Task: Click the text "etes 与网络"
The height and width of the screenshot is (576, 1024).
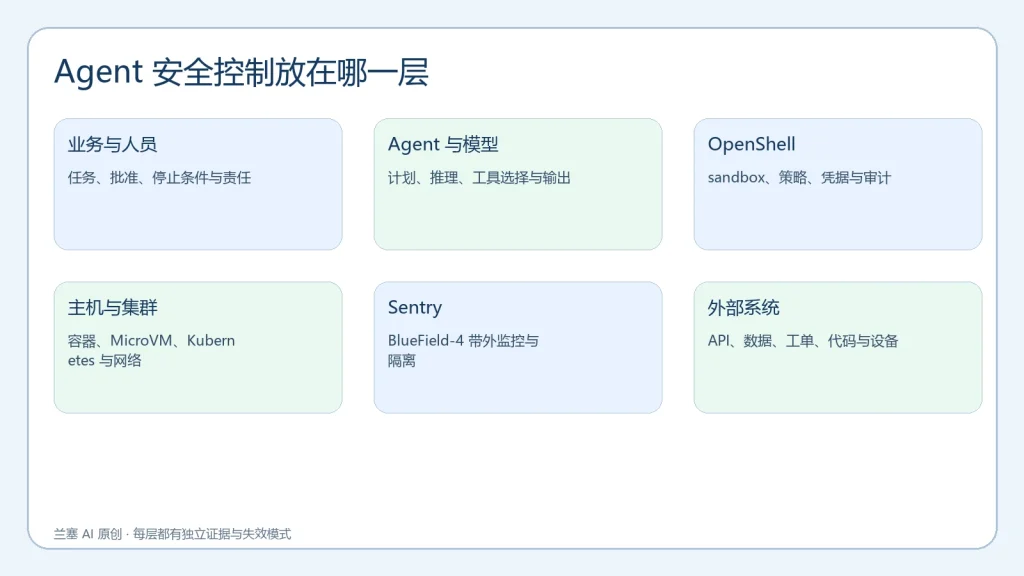Action: 104,360
